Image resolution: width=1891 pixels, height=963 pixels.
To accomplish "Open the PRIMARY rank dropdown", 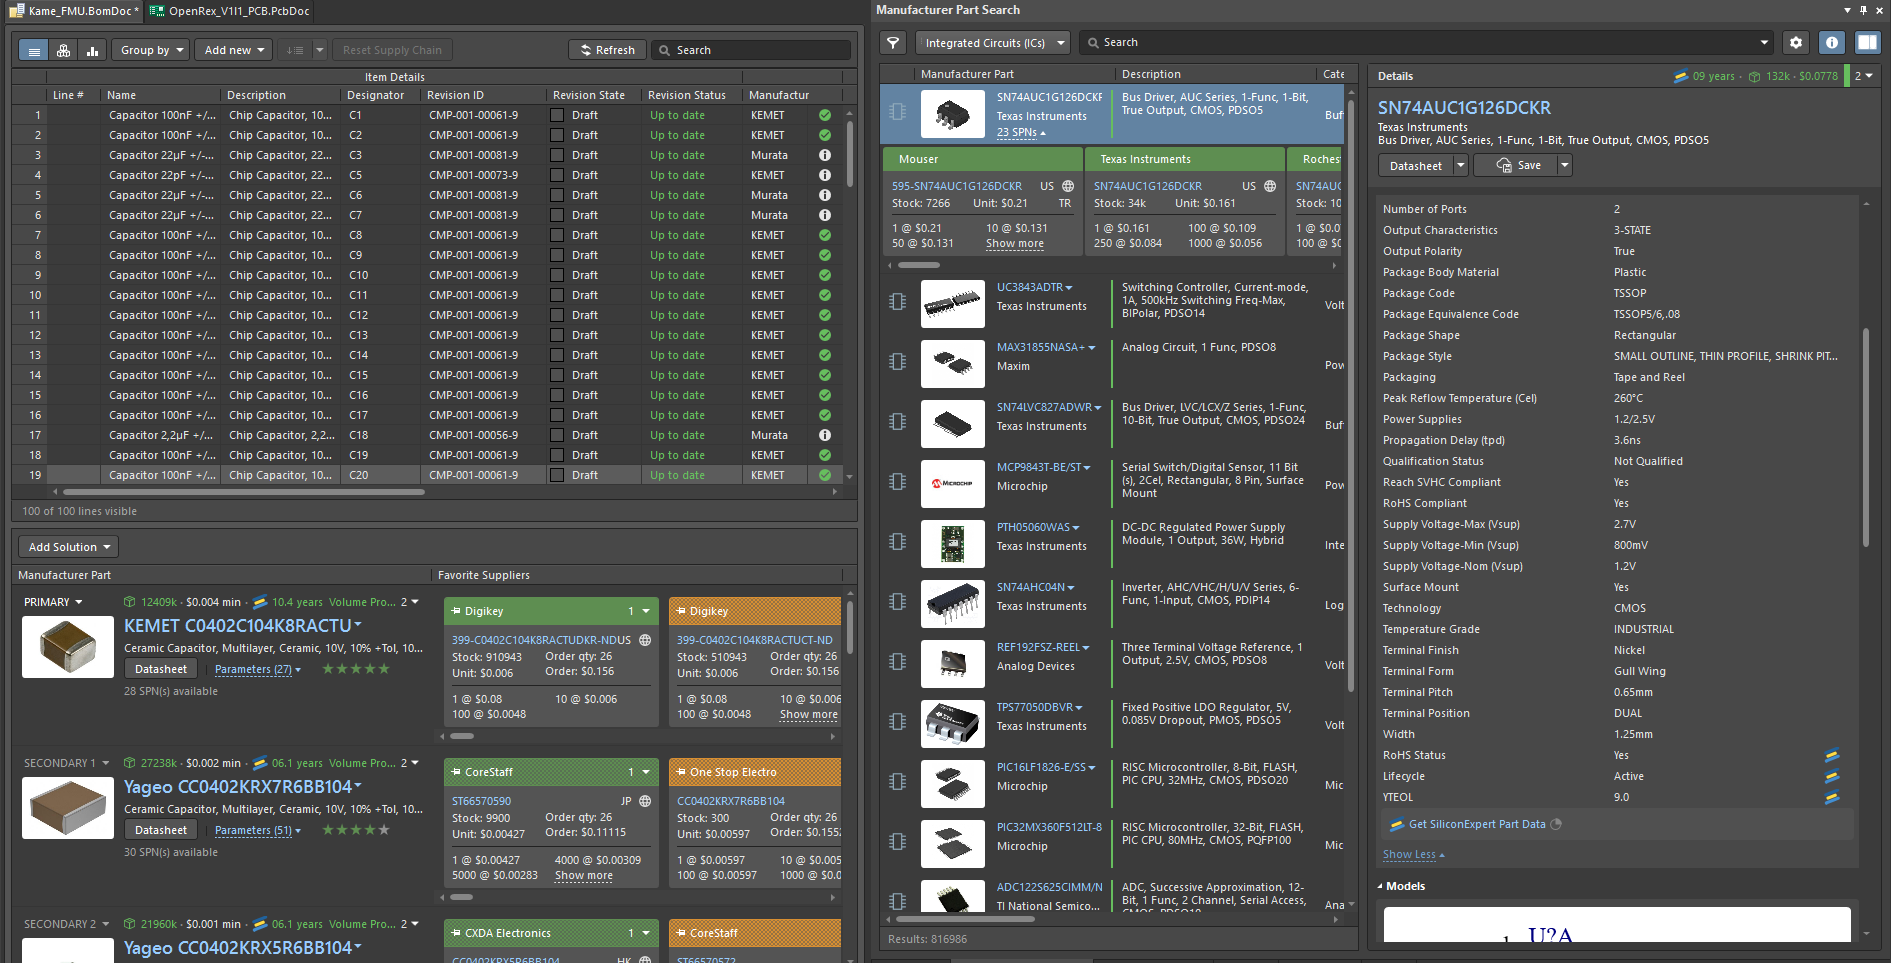I will tap(53, 602).
